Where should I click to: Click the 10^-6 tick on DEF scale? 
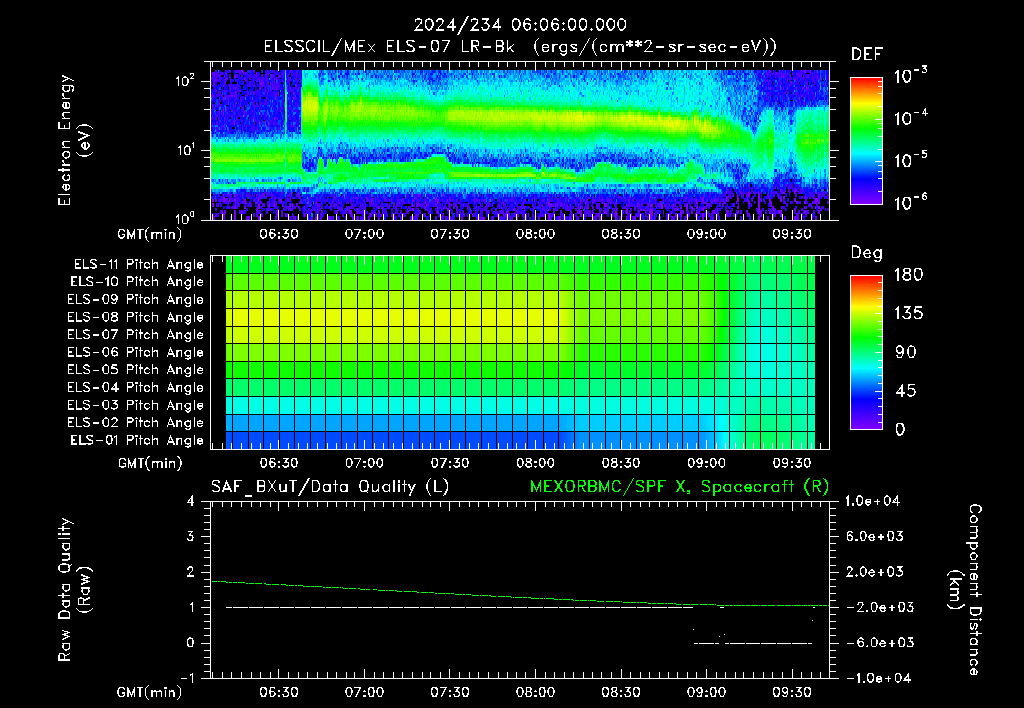(910, 202)
